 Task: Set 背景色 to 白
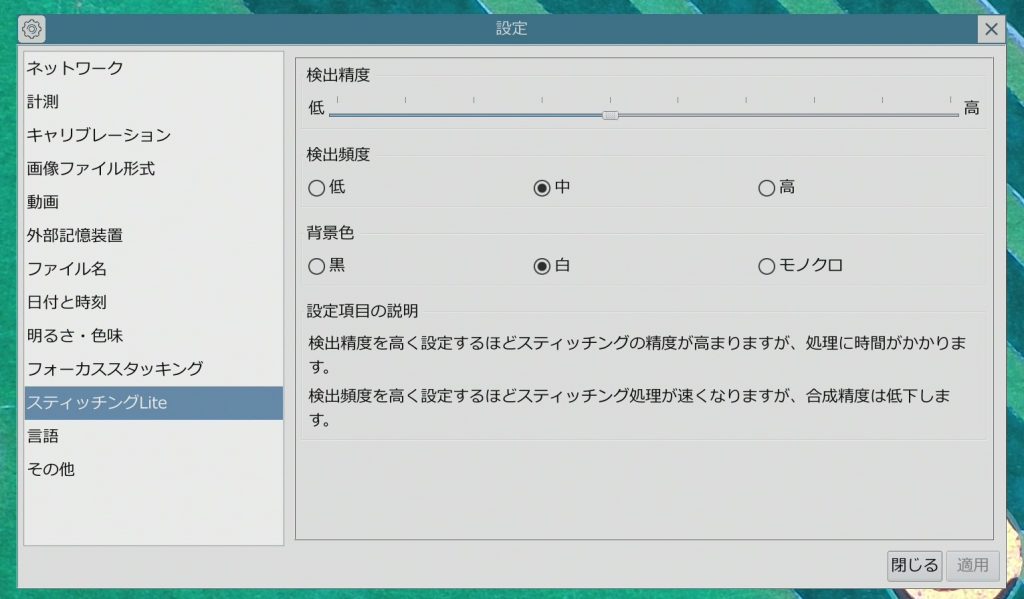542,266
